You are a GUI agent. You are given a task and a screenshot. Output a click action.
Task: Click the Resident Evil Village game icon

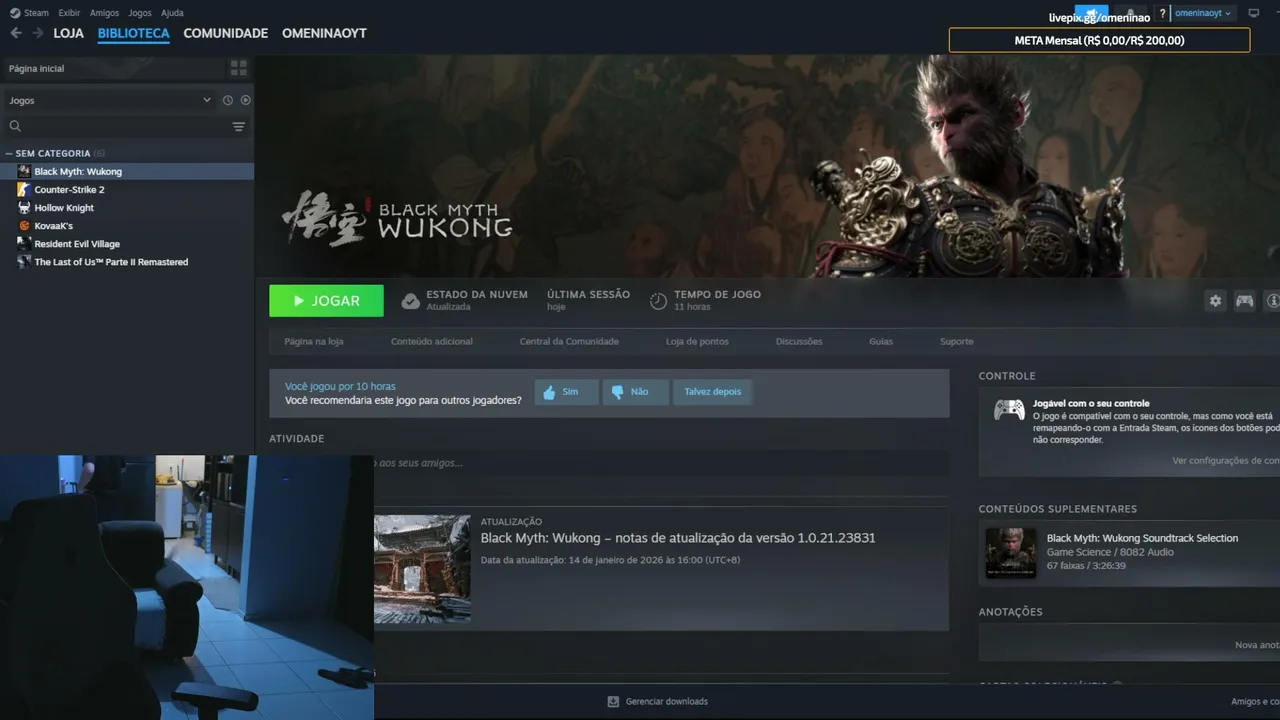point(24,244)
